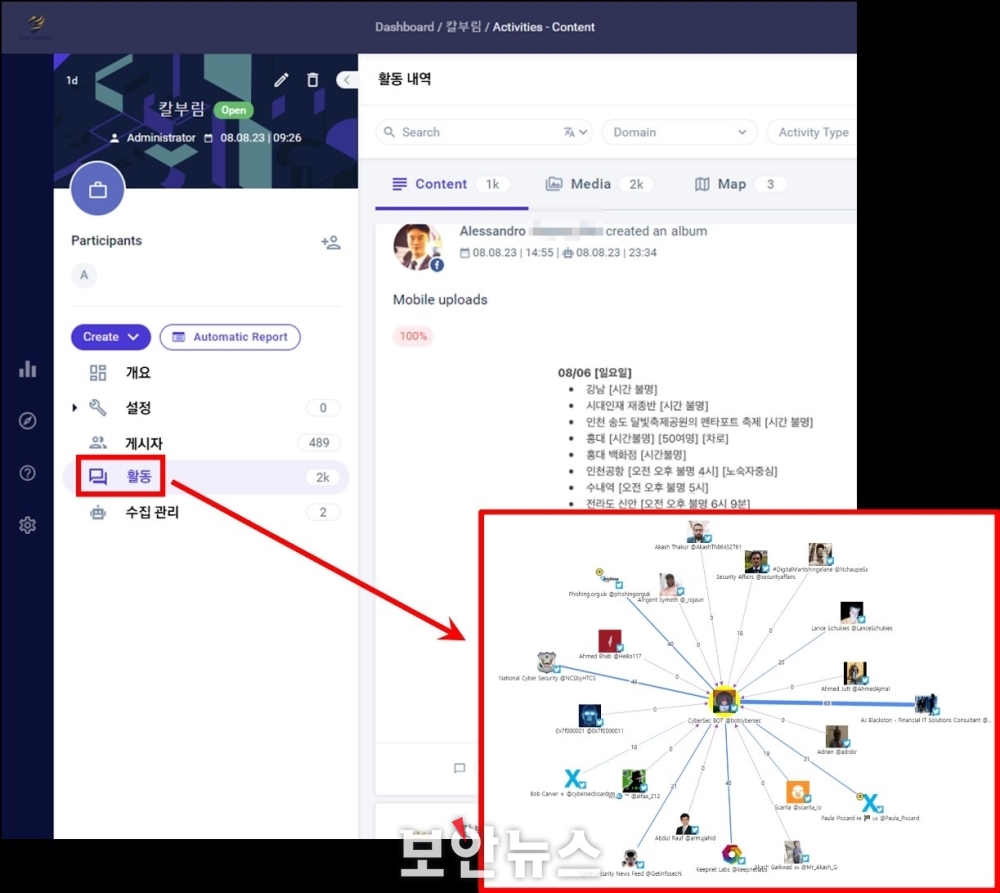Viewport: 1000px width, 893px height.
Task: Click the AJ Blackston graph node
Action: (x=925, y=704)
